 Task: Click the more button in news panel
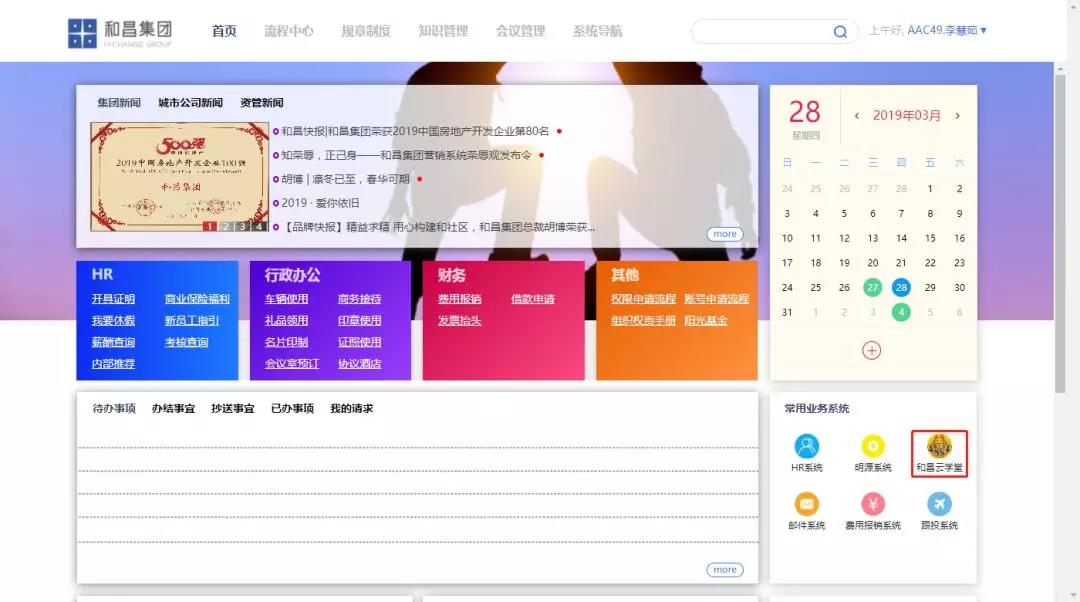[x=725, y=234]
